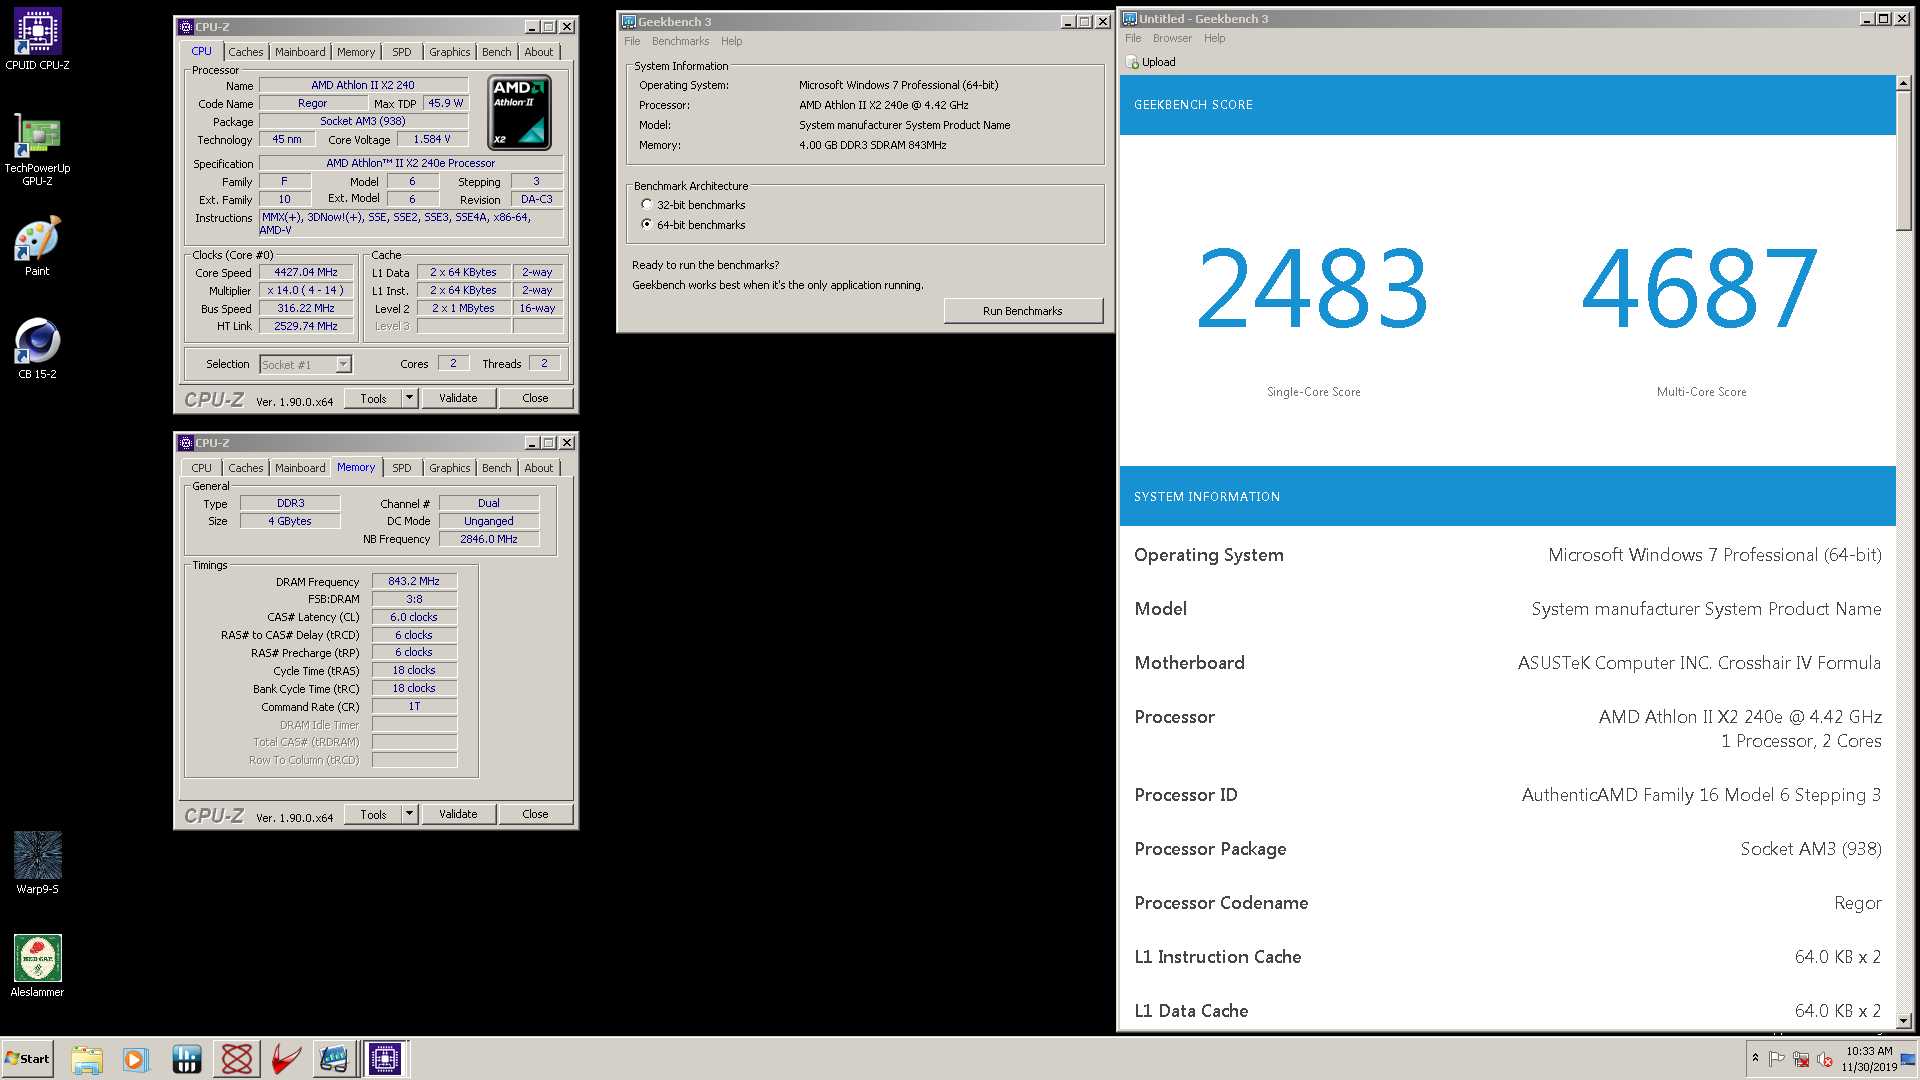1920x1080 pixels.
Task: Open Help menu in Geekbench results window
Action: point(1214,38)
